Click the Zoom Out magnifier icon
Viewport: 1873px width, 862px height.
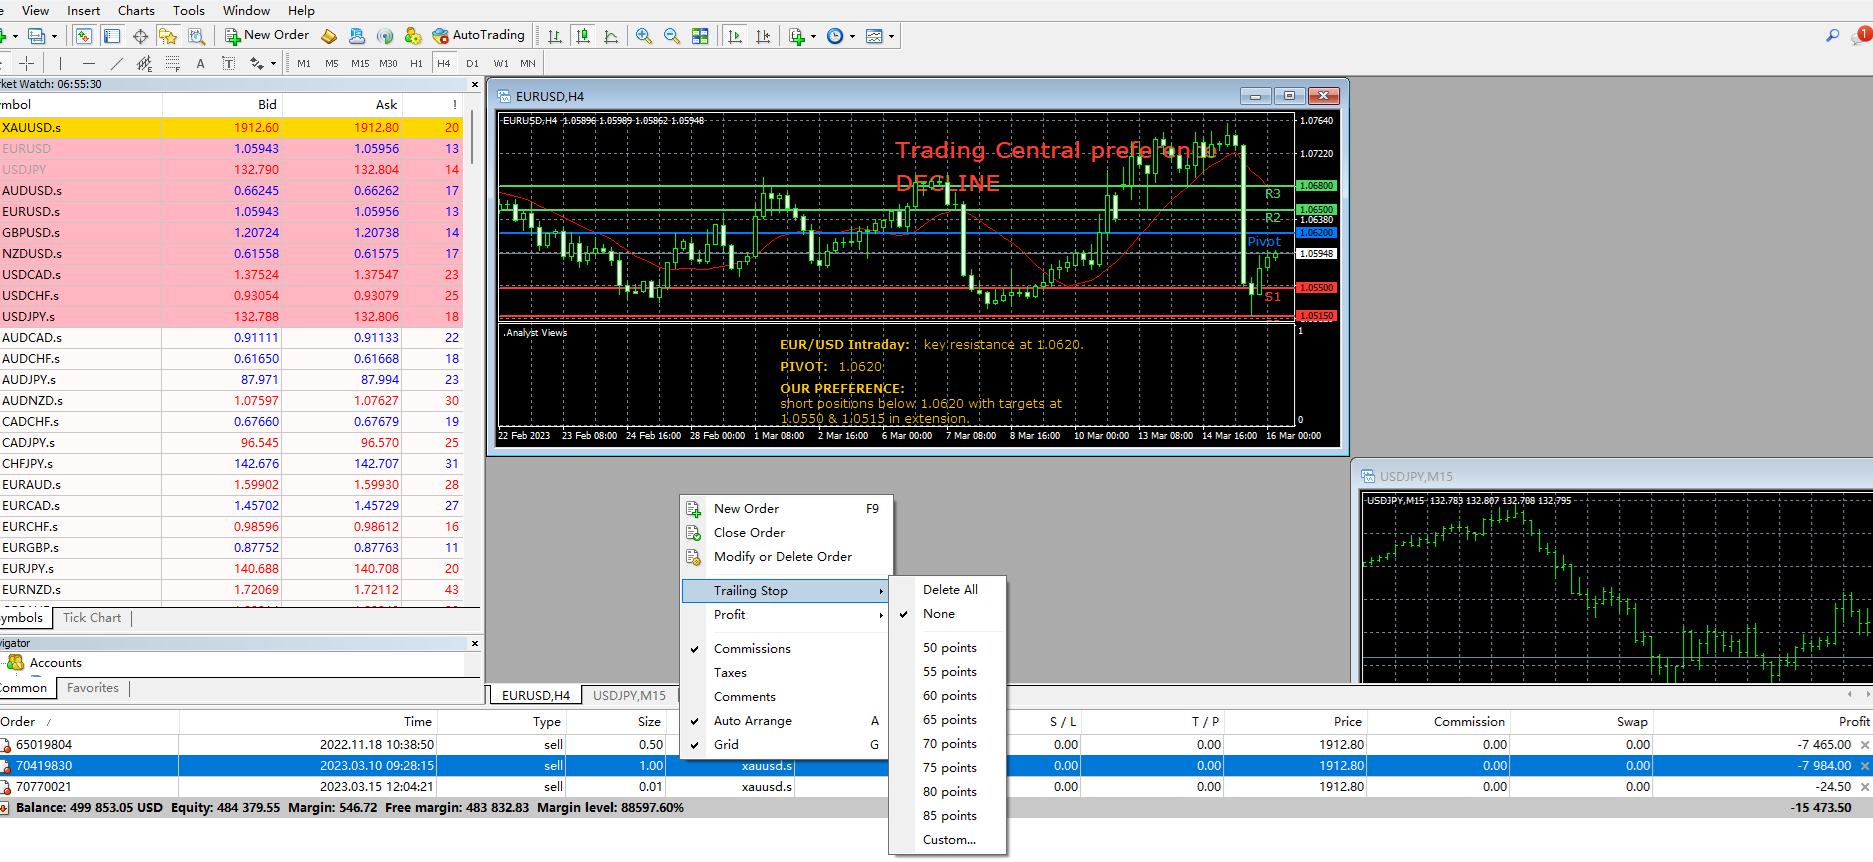(x=672, y=36)
